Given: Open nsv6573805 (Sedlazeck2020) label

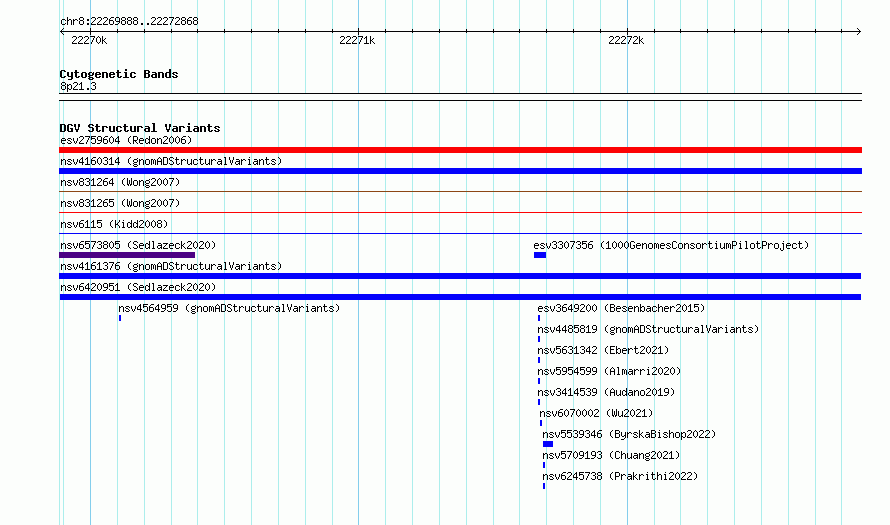Looking at the screenshot, I should 138,245.
